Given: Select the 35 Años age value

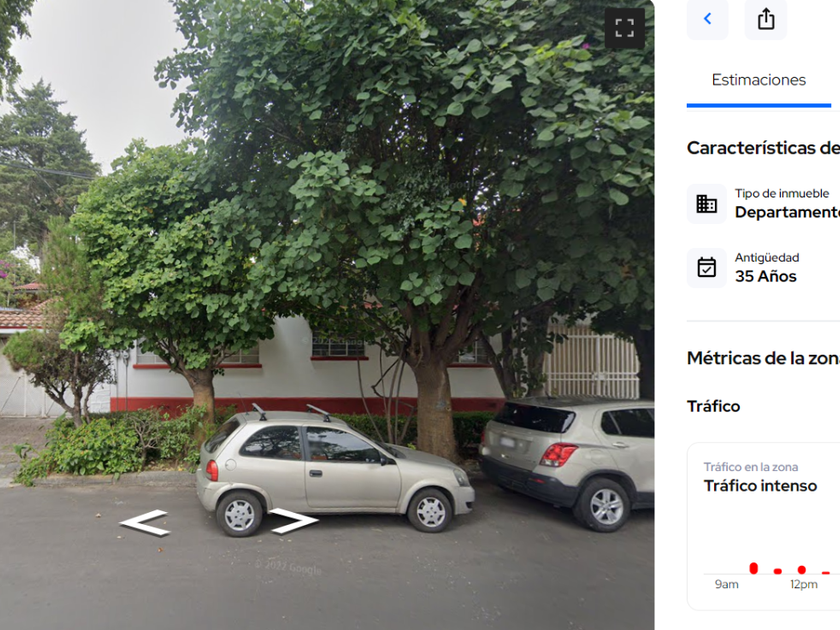Looking at the screenshot, I should coord(766,276).
